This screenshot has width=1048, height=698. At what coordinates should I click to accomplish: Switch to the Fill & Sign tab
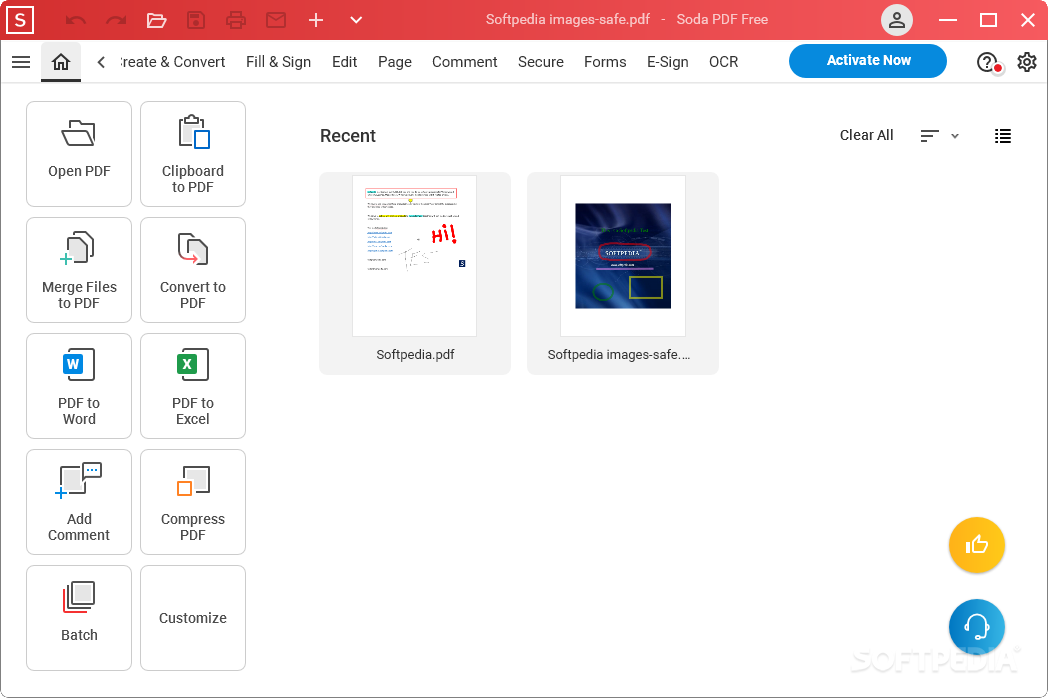(x=278, y=62)
